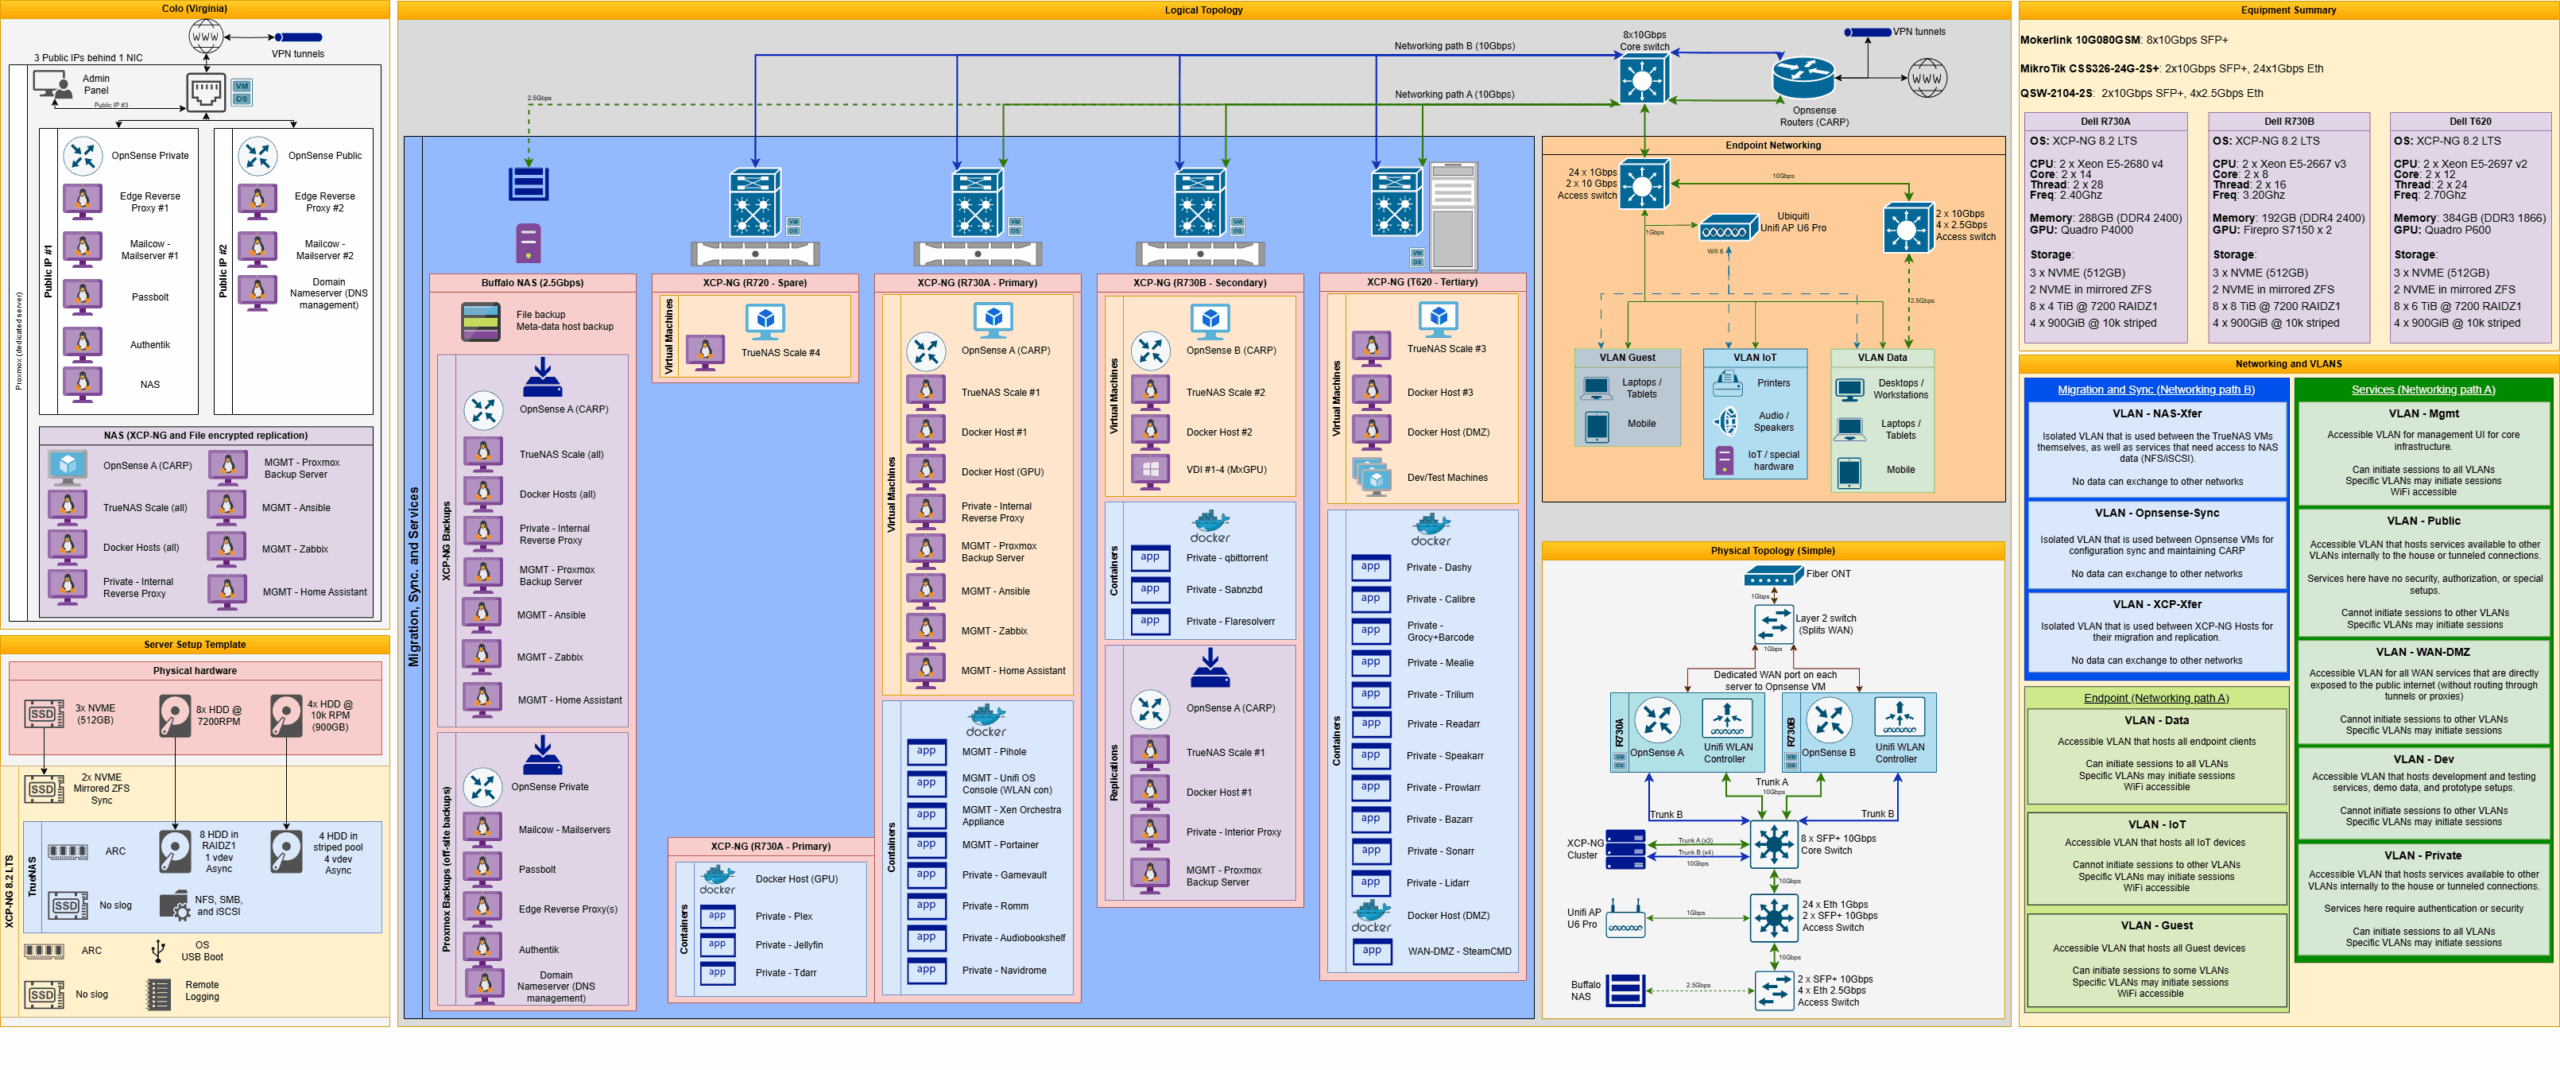
Task: Select the File backup meta-data host icon
Action: pyautogui.click(x=481, y=321)
